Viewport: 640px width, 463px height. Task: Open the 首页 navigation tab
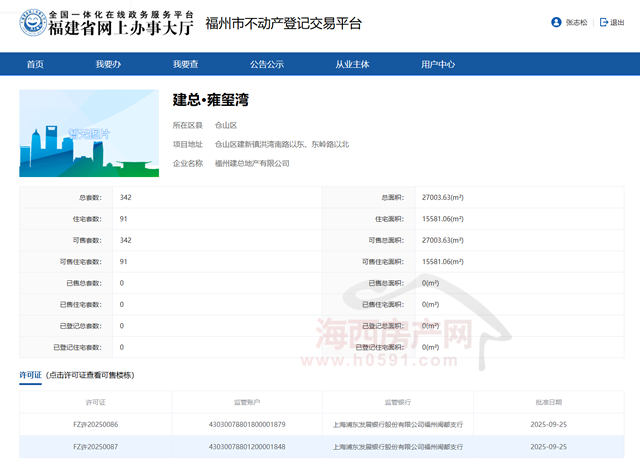pyautogui.click(x=35, y=64)
